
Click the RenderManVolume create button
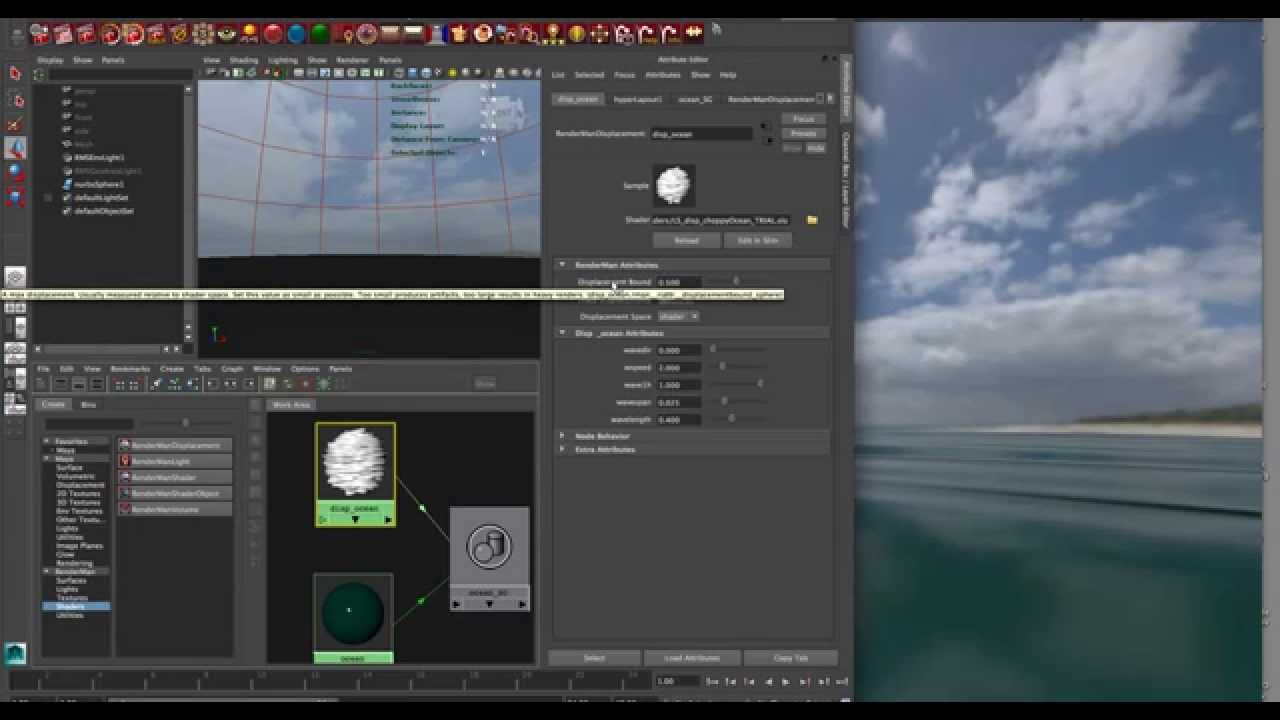174,509
